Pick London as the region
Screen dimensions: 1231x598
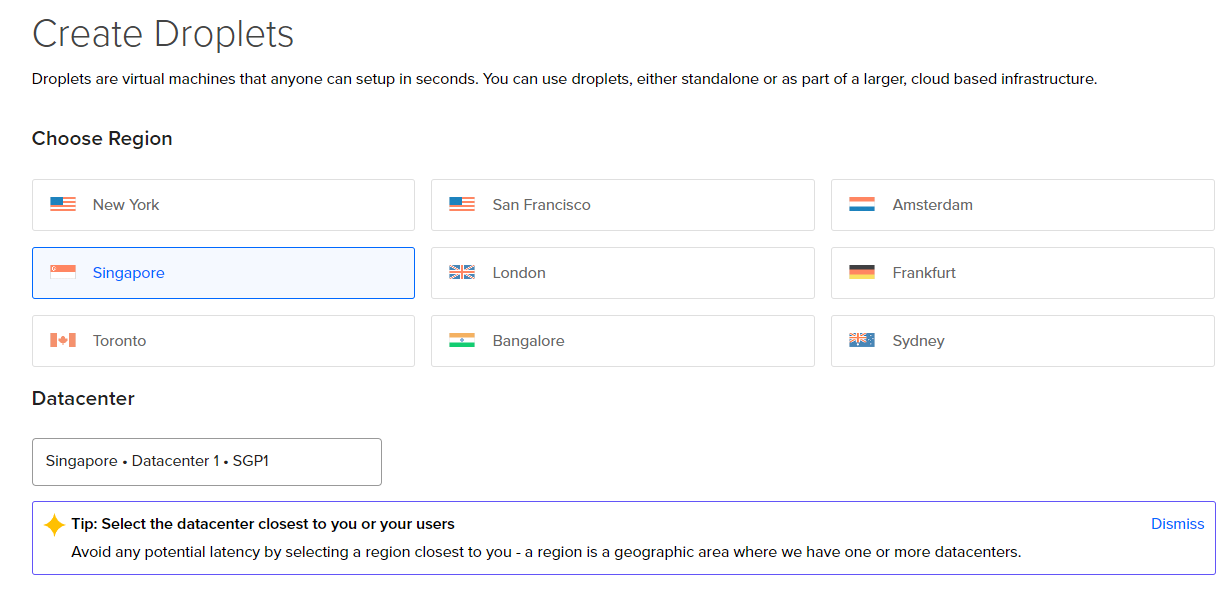(623, 273)
